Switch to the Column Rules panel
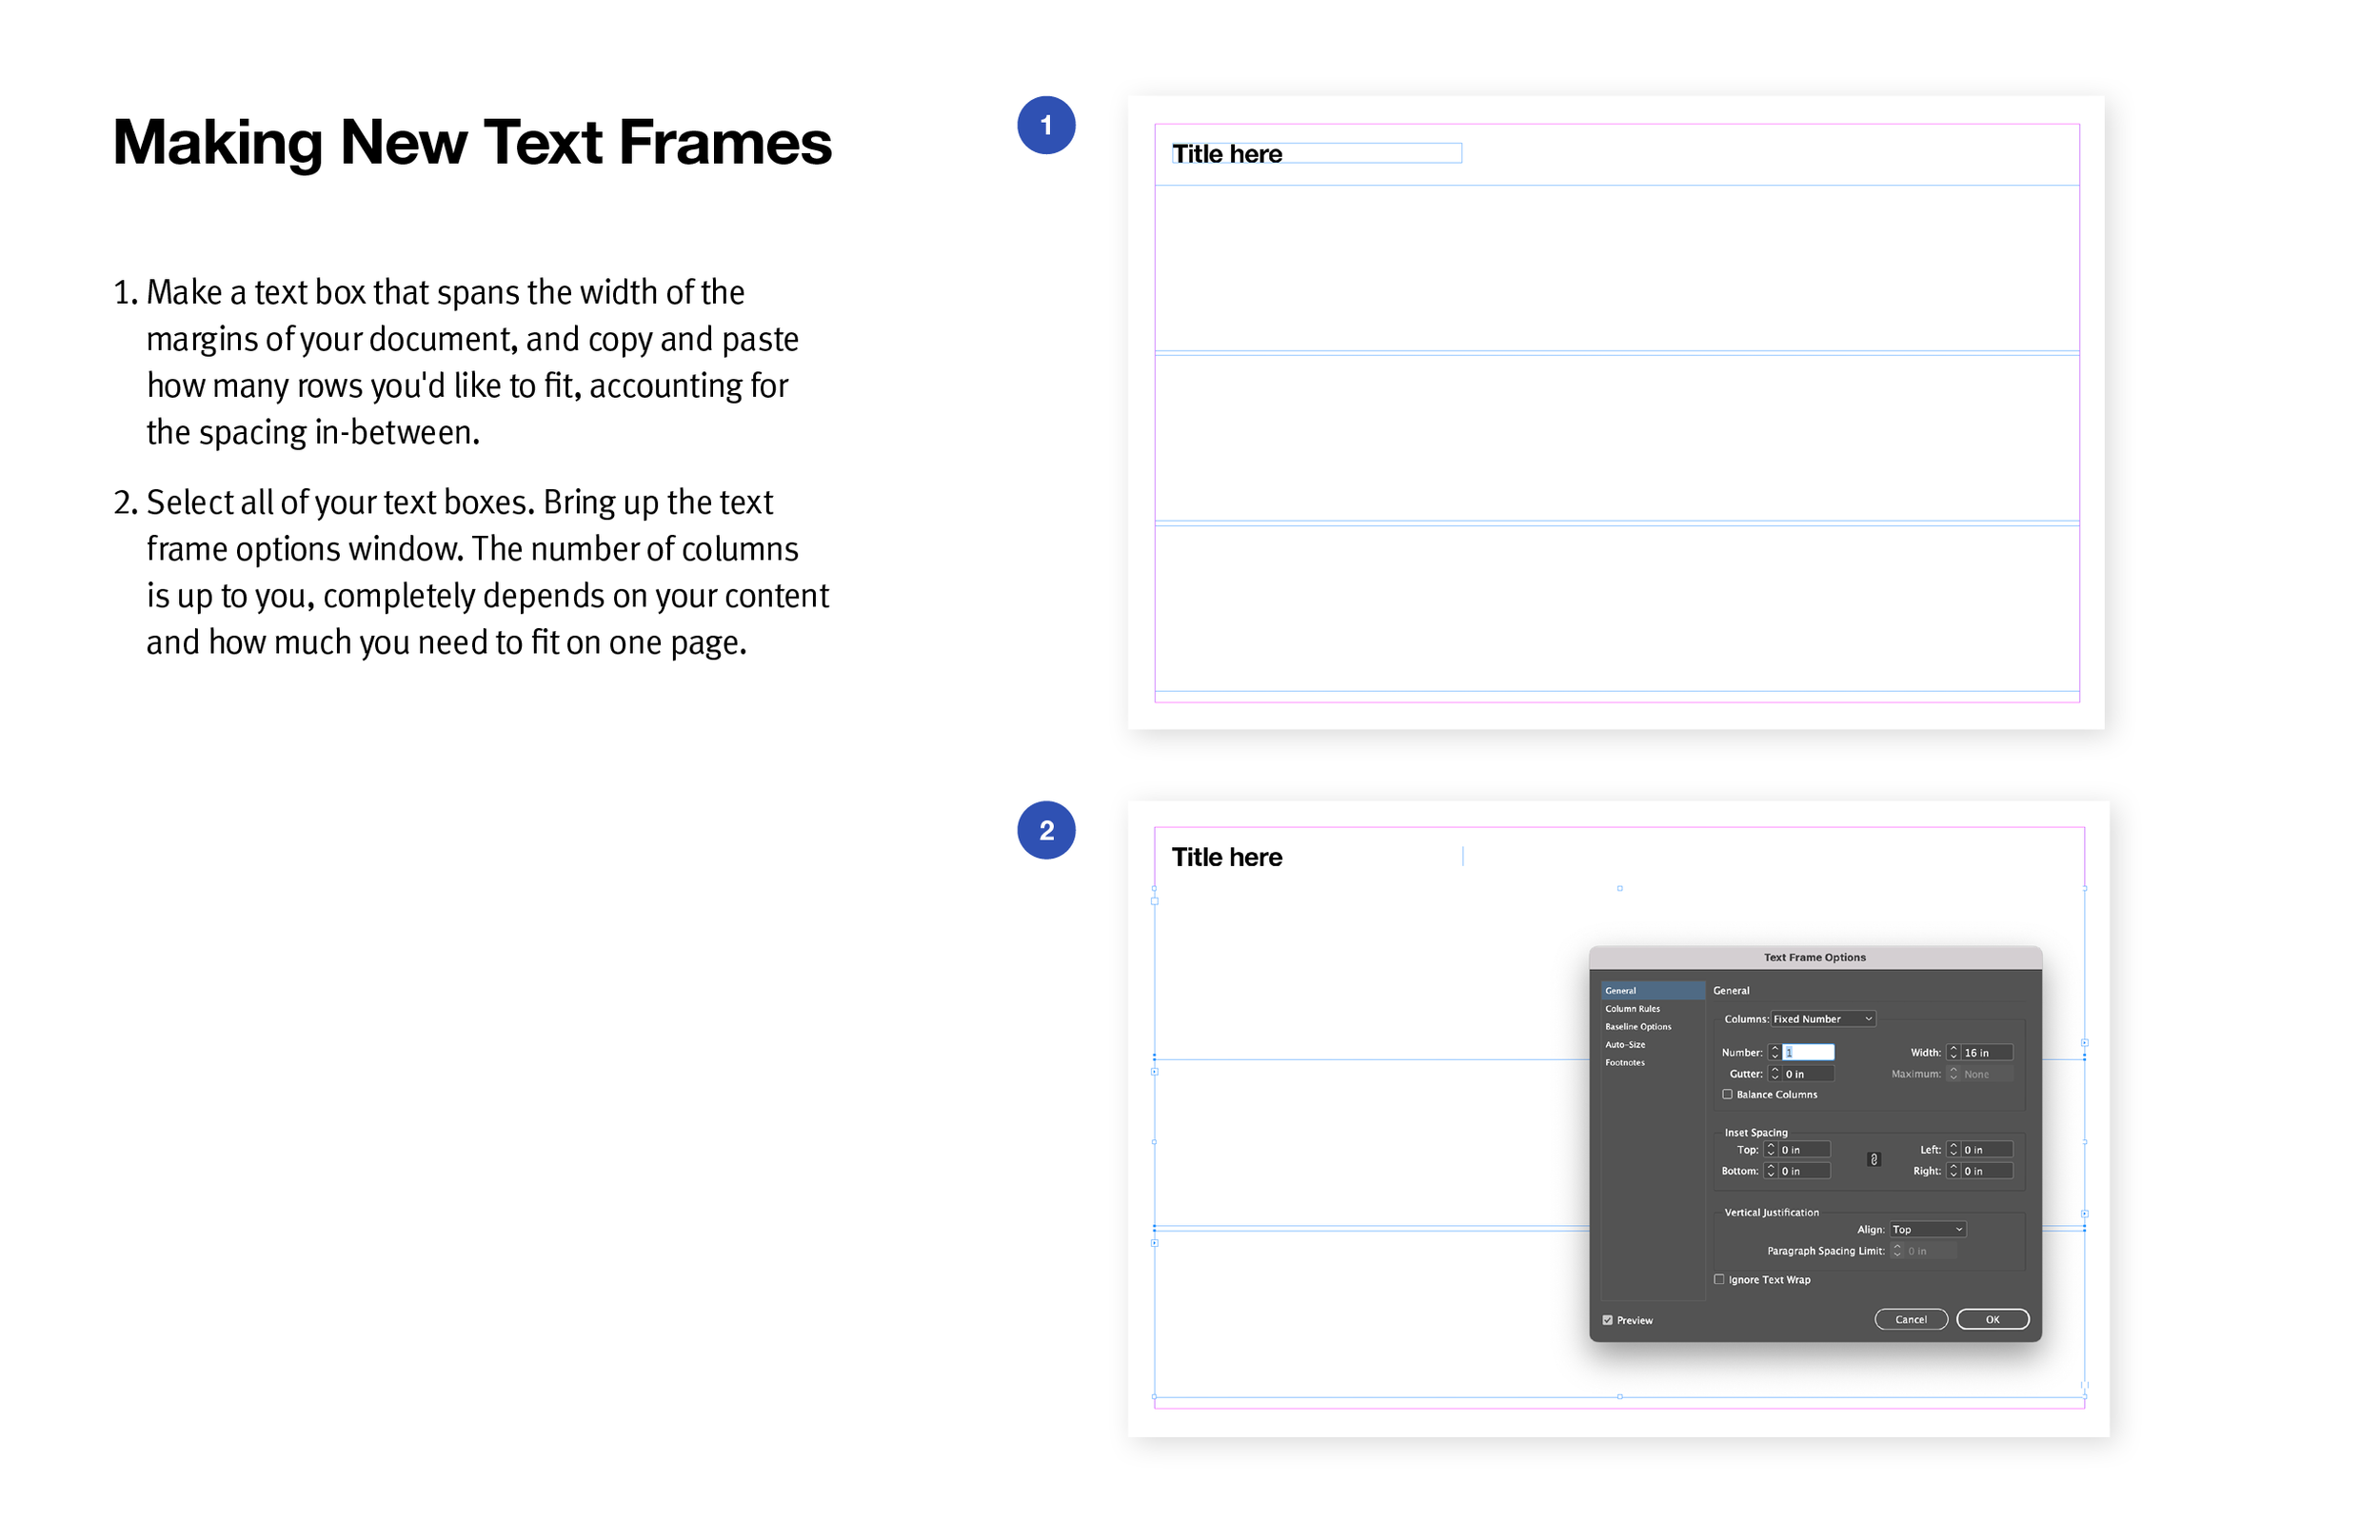2380x1540 pixels. click(x=1633, y=1009)
